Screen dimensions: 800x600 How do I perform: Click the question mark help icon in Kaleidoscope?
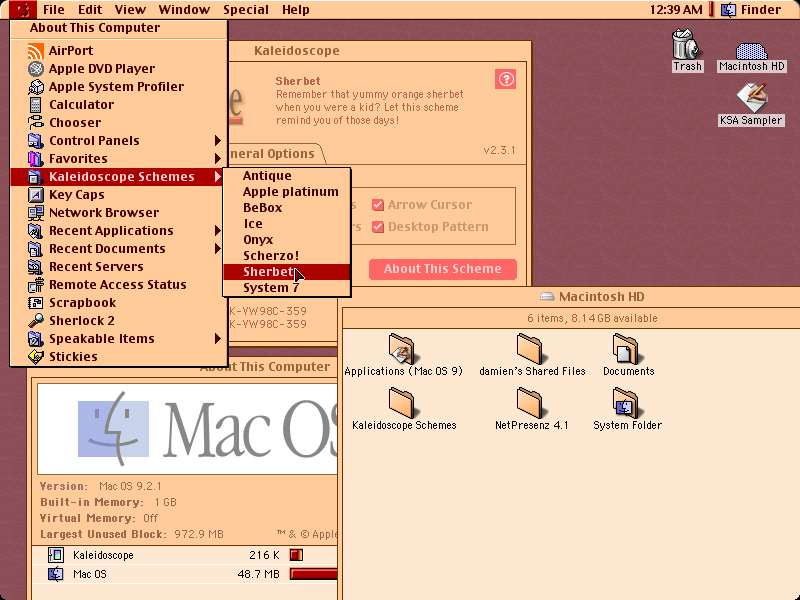(x=505, y=79)
